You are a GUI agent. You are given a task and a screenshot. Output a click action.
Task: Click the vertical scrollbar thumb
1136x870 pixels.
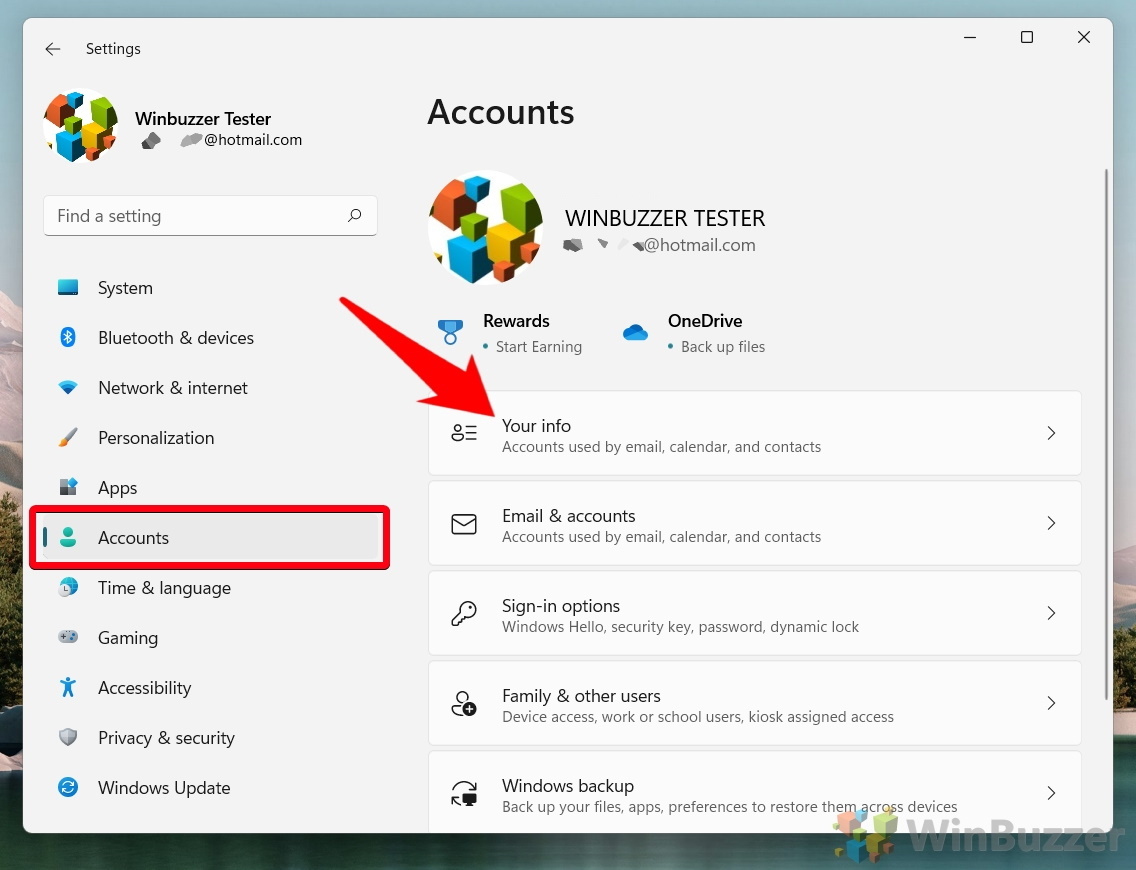pos(1106,435)
